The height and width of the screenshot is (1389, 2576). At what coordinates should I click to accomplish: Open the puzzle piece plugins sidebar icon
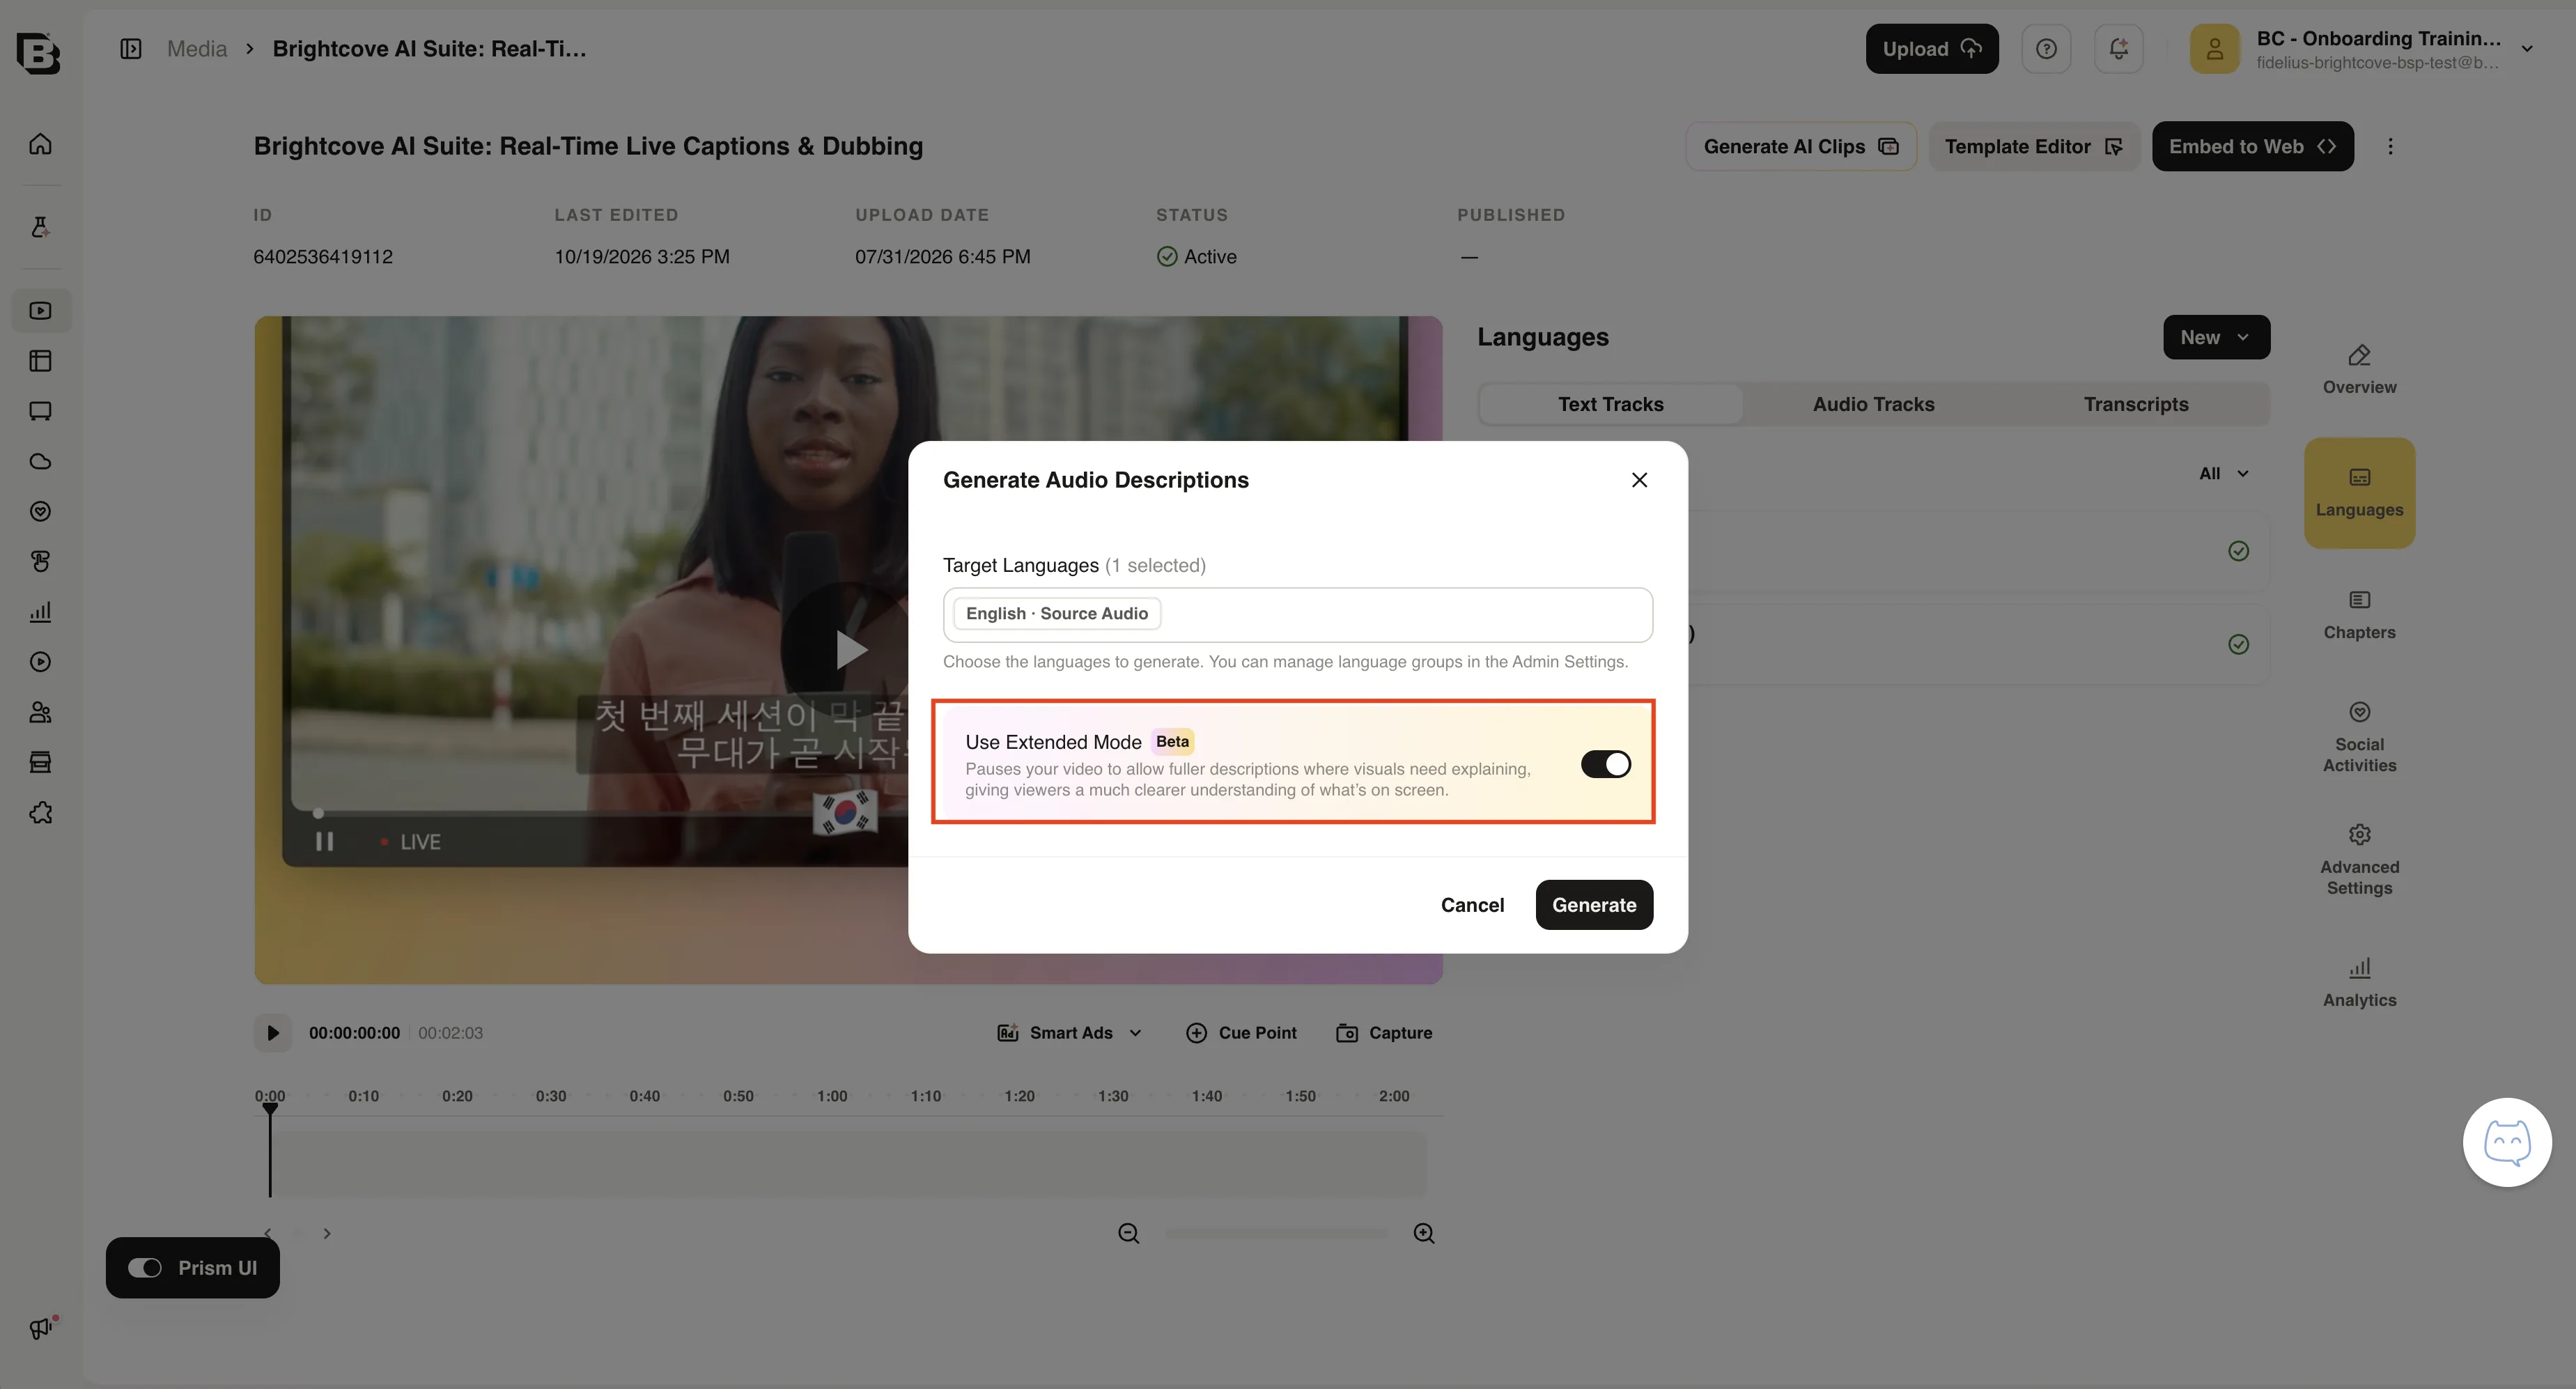tap(40, 813)
